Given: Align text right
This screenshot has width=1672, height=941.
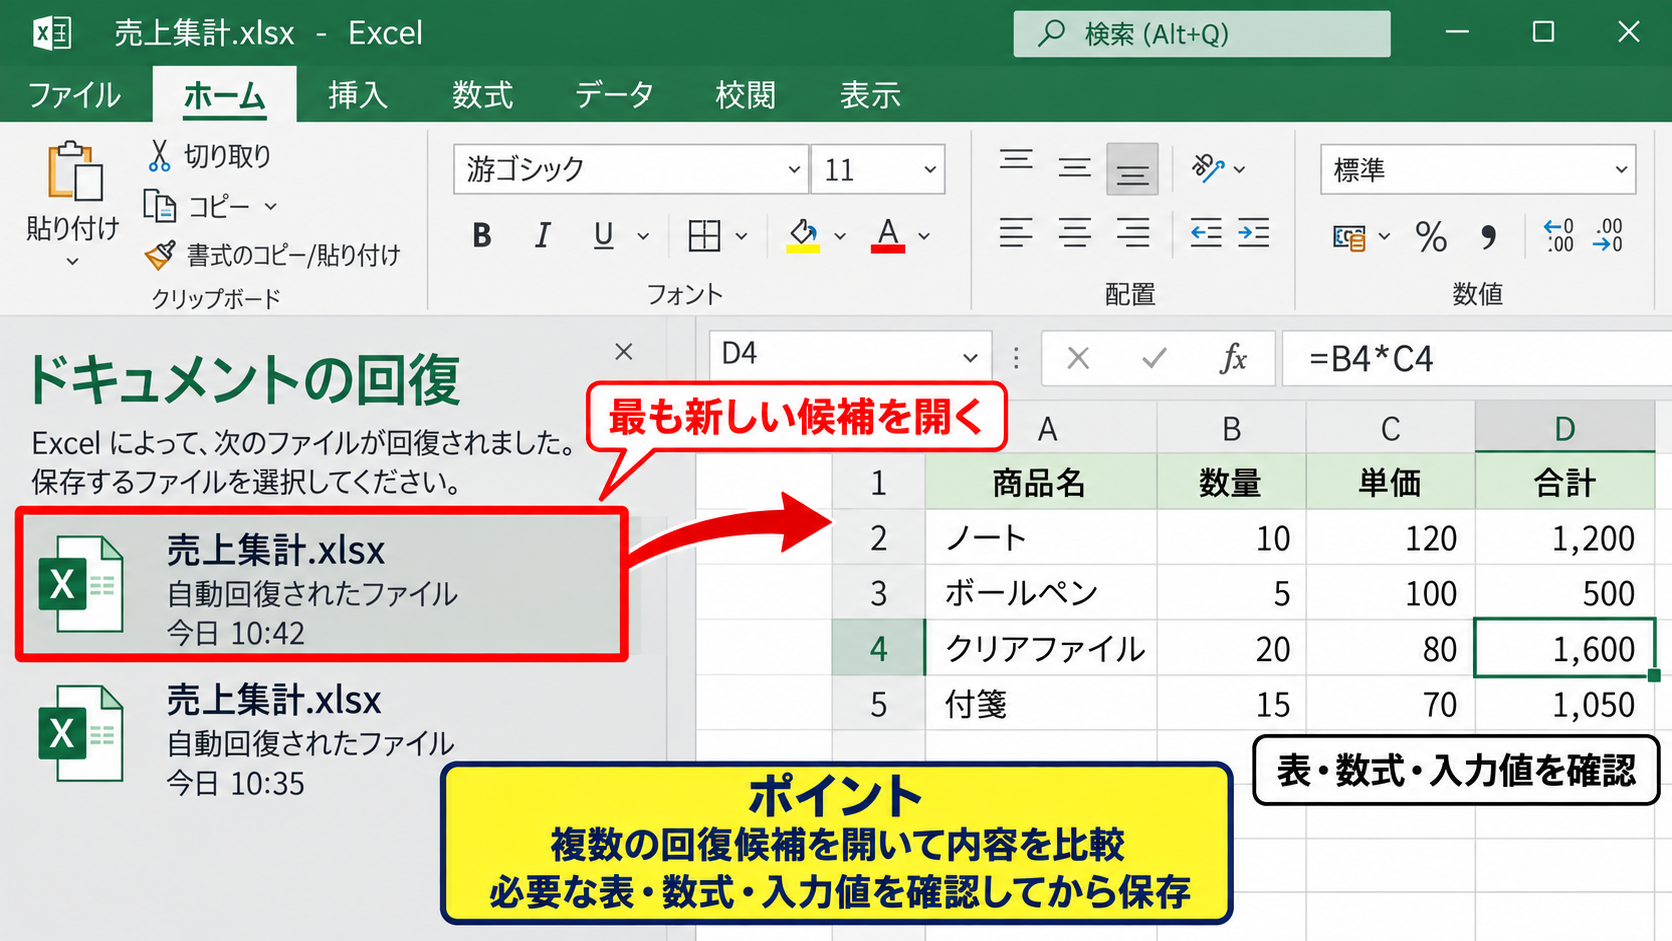Looking at the screenshot, I should coord(1133,233).
